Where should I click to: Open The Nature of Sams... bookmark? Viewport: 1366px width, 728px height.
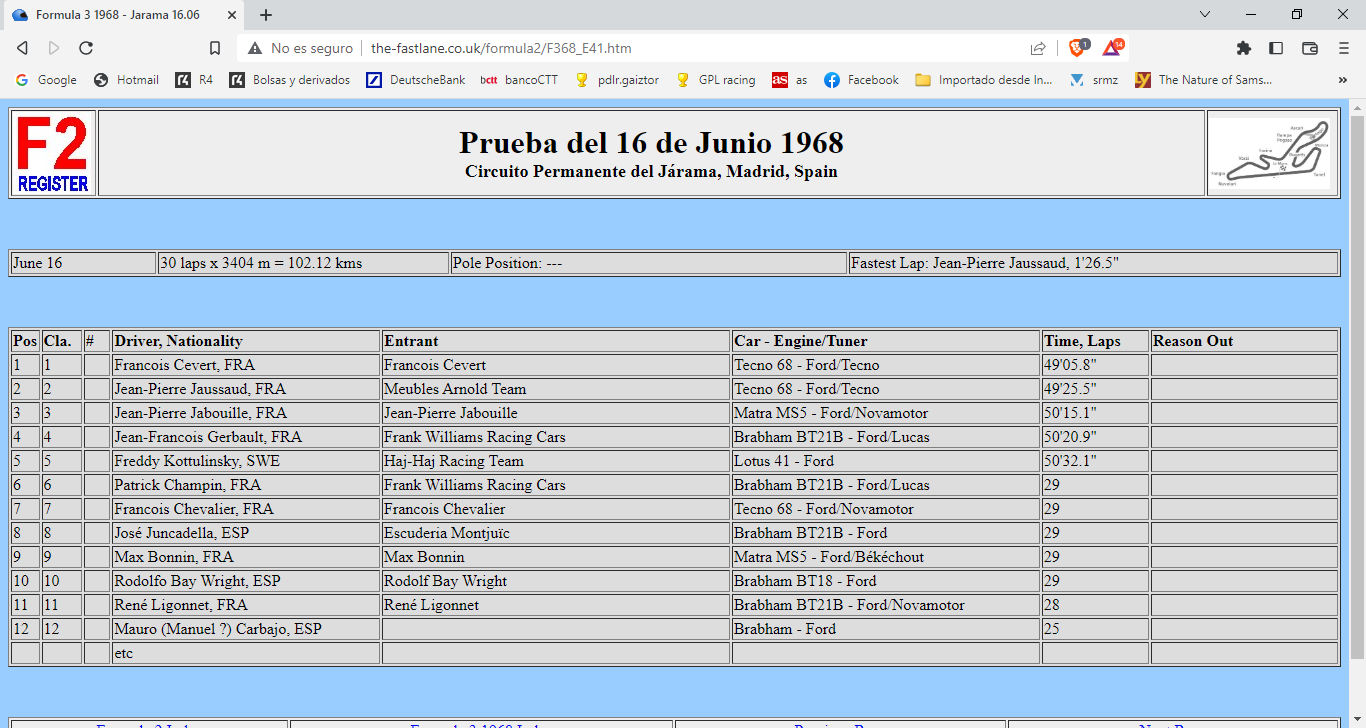1204,80
